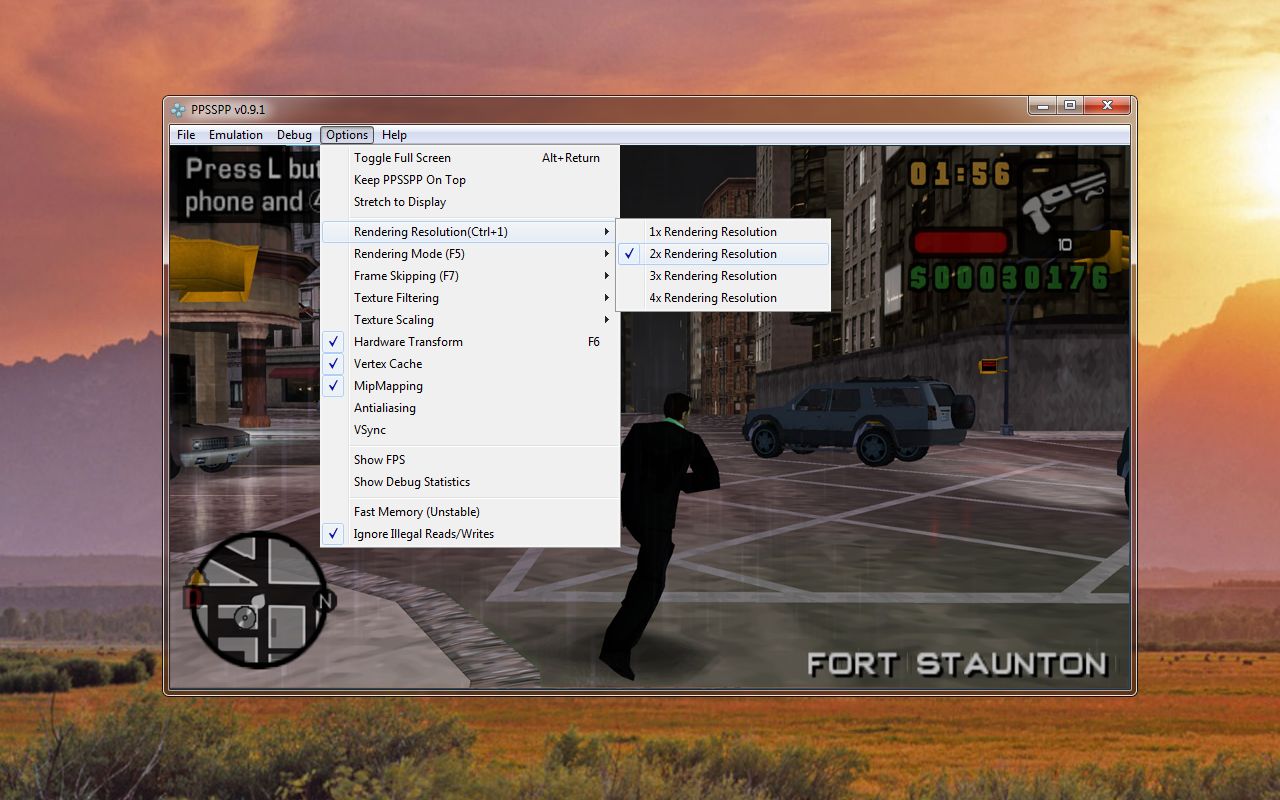Maximize the PPSSPP window
Viewport: 1280px width, 800px height.
(1069, 105)
